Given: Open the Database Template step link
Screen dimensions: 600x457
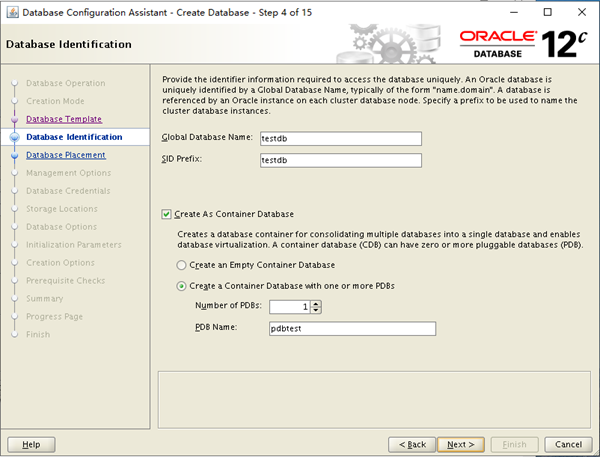Looking at the screenshot, I should point(64,119).
